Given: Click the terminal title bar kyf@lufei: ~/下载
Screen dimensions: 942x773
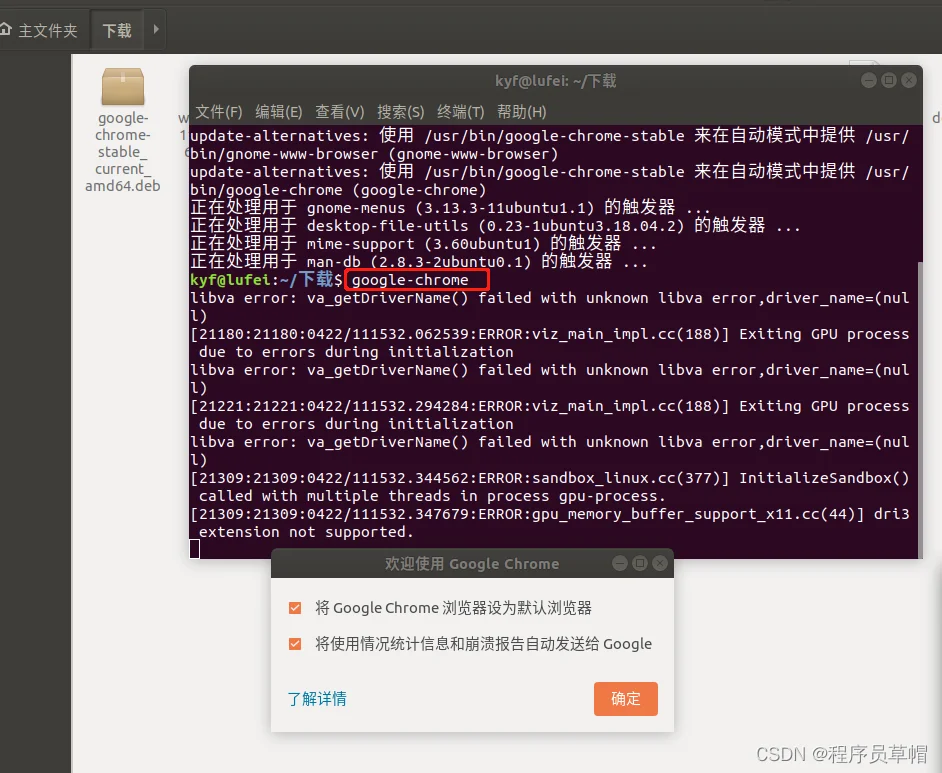Looking at the screenshot, I should (x=556, y=81).
